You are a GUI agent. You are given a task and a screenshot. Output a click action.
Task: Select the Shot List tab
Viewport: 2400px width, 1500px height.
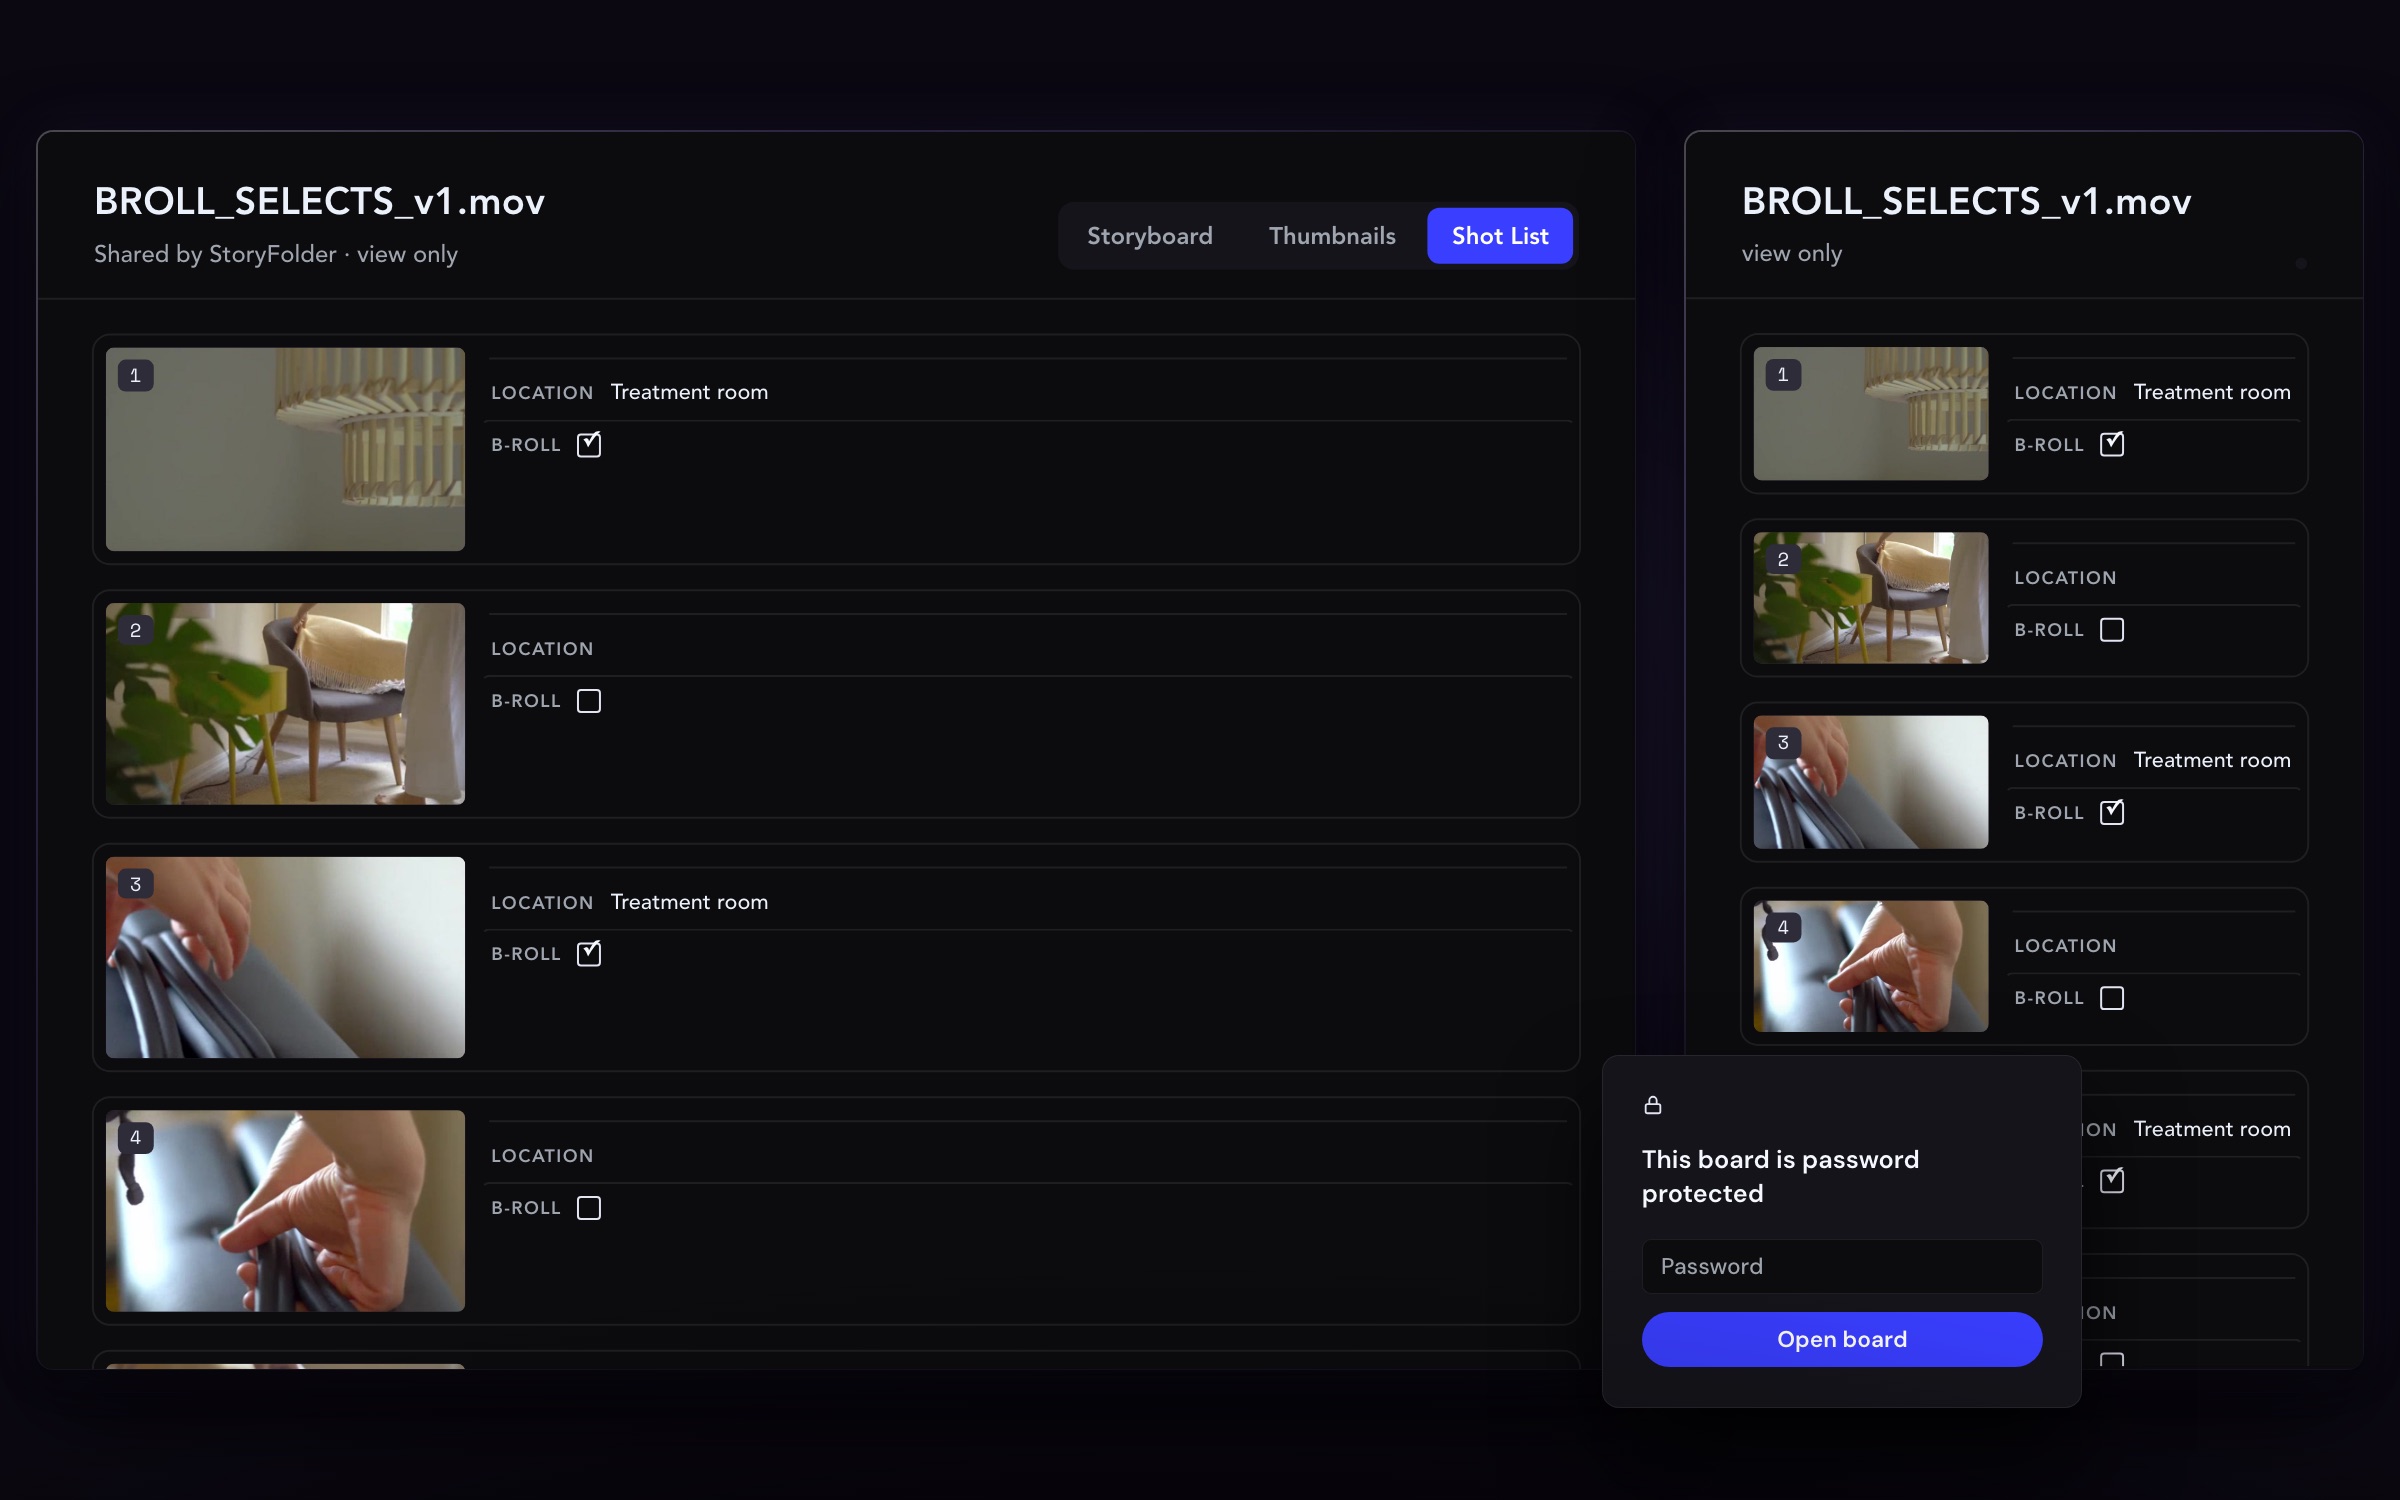[1499, 236]
